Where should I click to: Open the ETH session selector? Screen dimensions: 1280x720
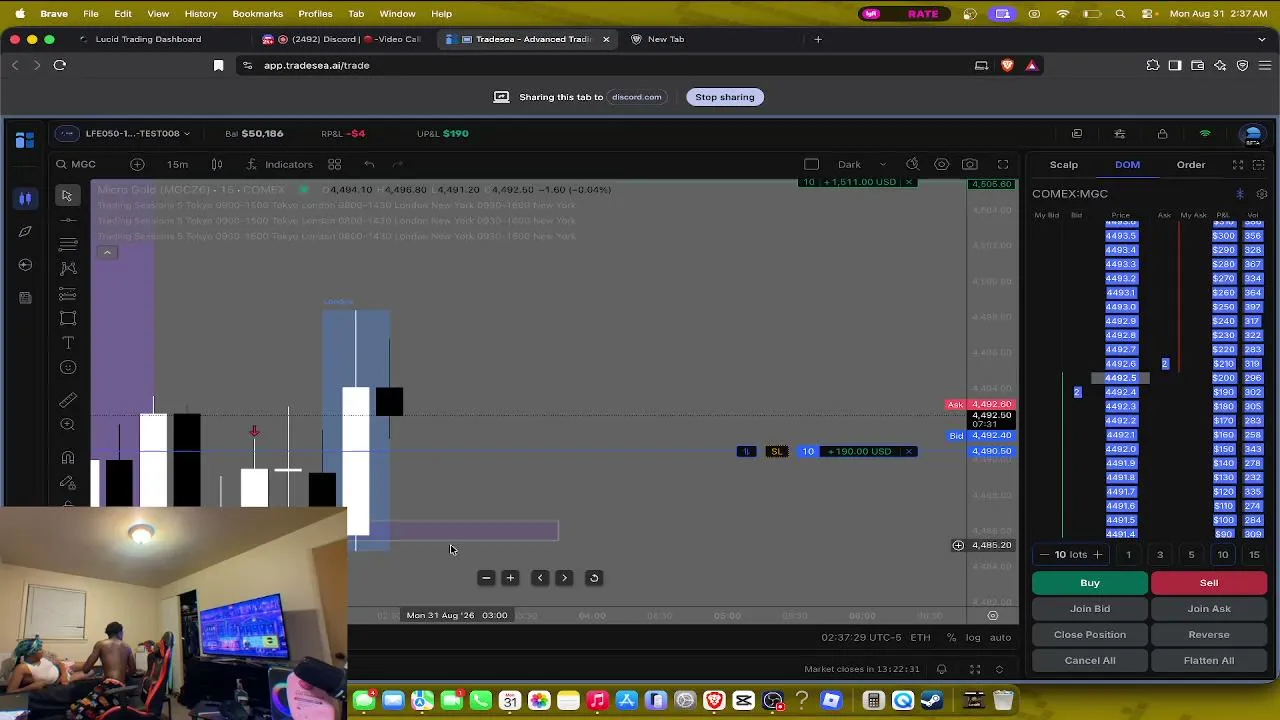(x=920, y=637)
